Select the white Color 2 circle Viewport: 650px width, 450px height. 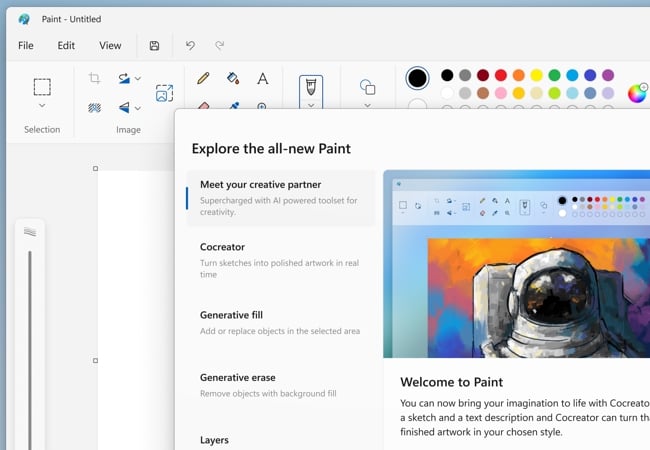(x=417, y=104)
